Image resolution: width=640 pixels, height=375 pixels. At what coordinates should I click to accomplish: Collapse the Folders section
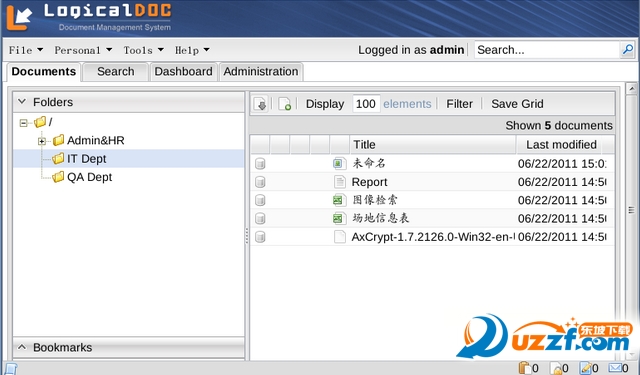click(x=22, y=102)
